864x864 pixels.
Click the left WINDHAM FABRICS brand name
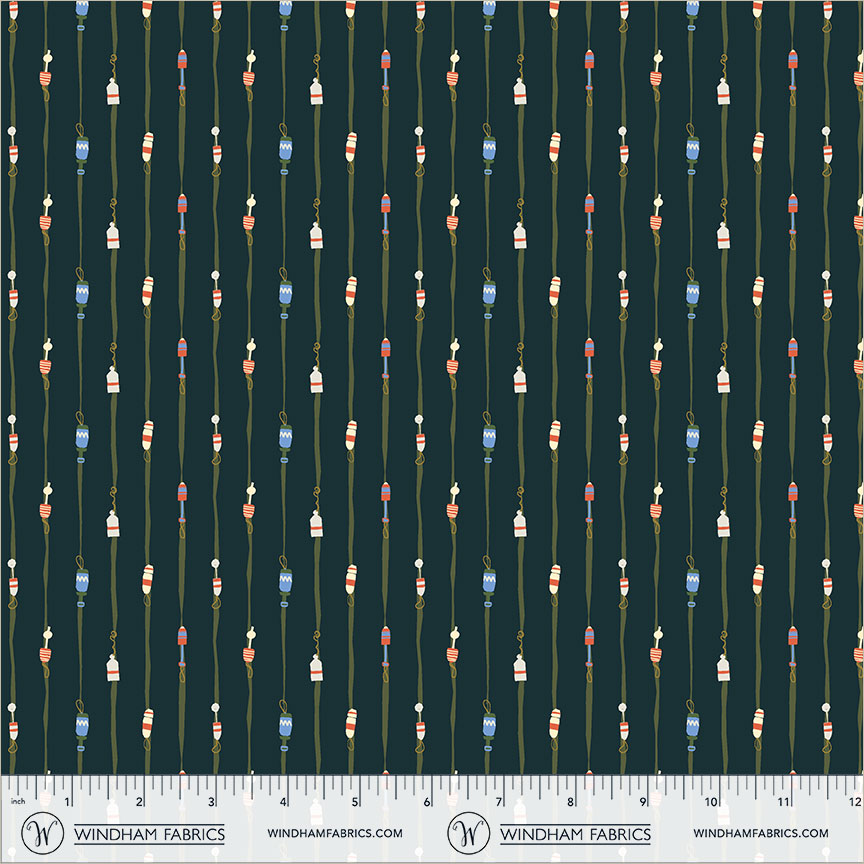coord(150,833)
